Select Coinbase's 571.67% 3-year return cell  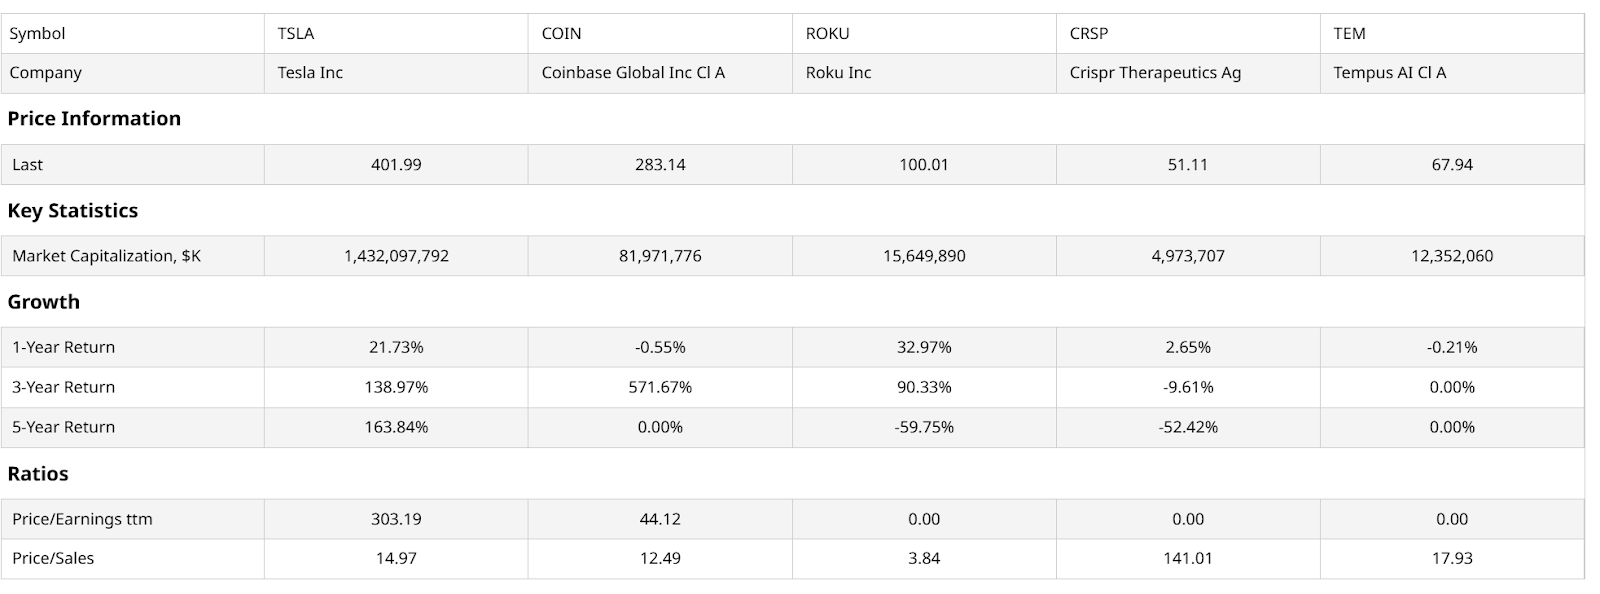[660, 387]
